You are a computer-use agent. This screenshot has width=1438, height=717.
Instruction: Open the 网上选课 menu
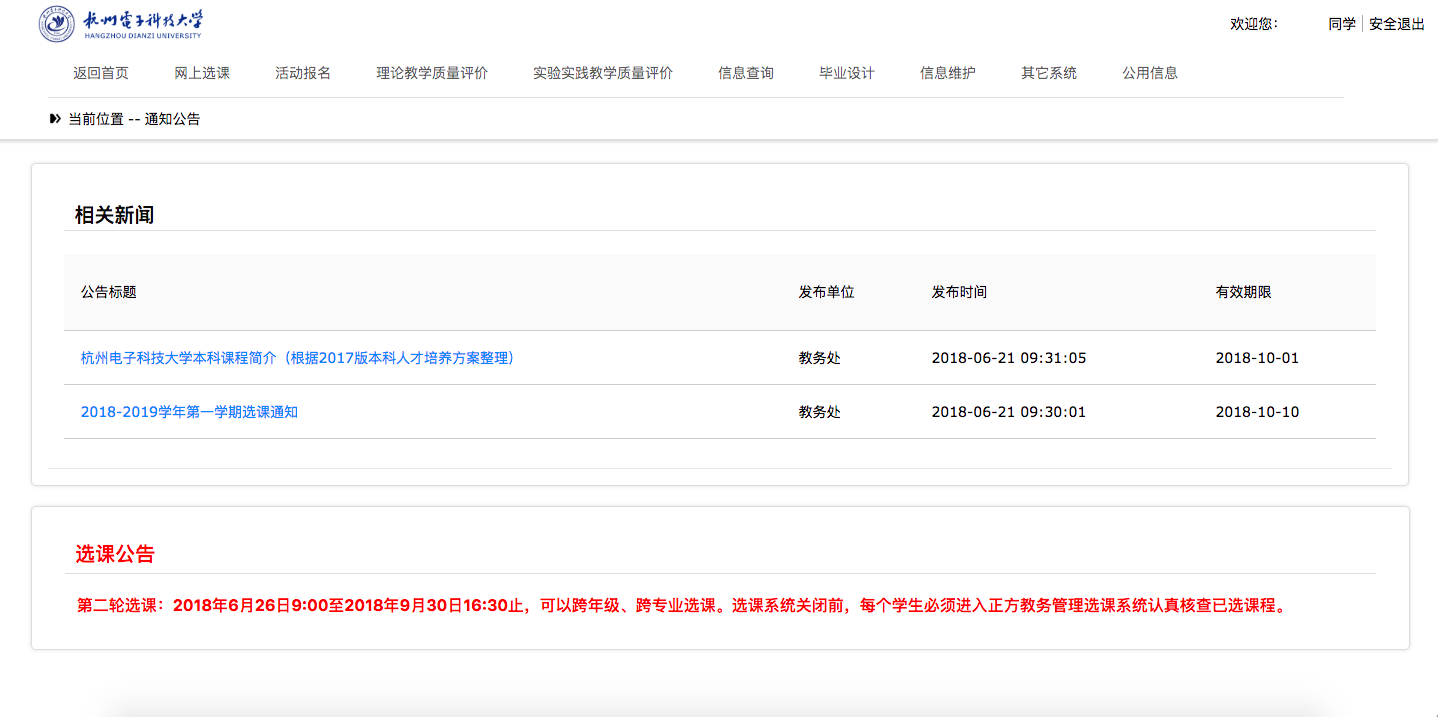(202, 73)
